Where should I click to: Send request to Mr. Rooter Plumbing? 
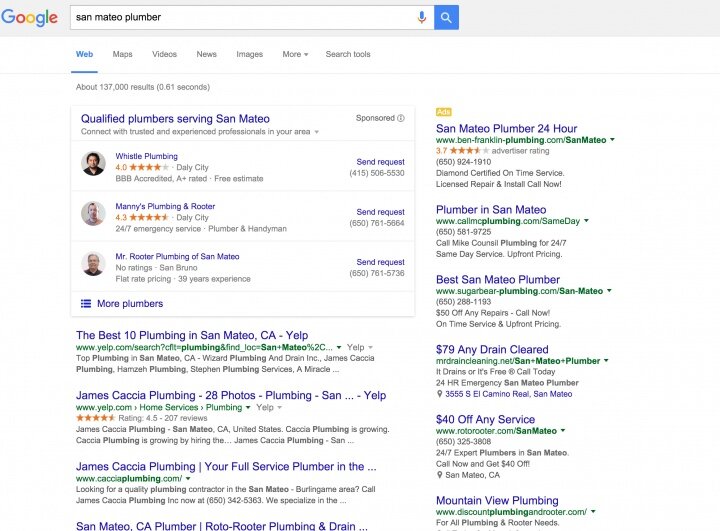pyautogui.click(x=381, y=262)
